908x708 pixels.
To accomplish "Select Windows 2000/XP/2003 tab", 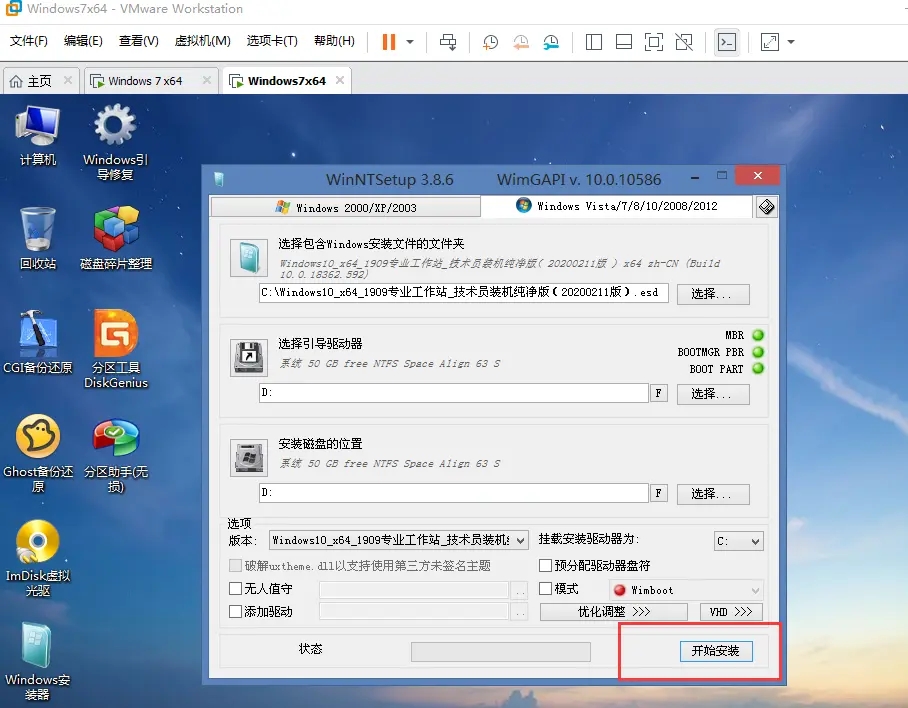I will click(x=346, y=207).
